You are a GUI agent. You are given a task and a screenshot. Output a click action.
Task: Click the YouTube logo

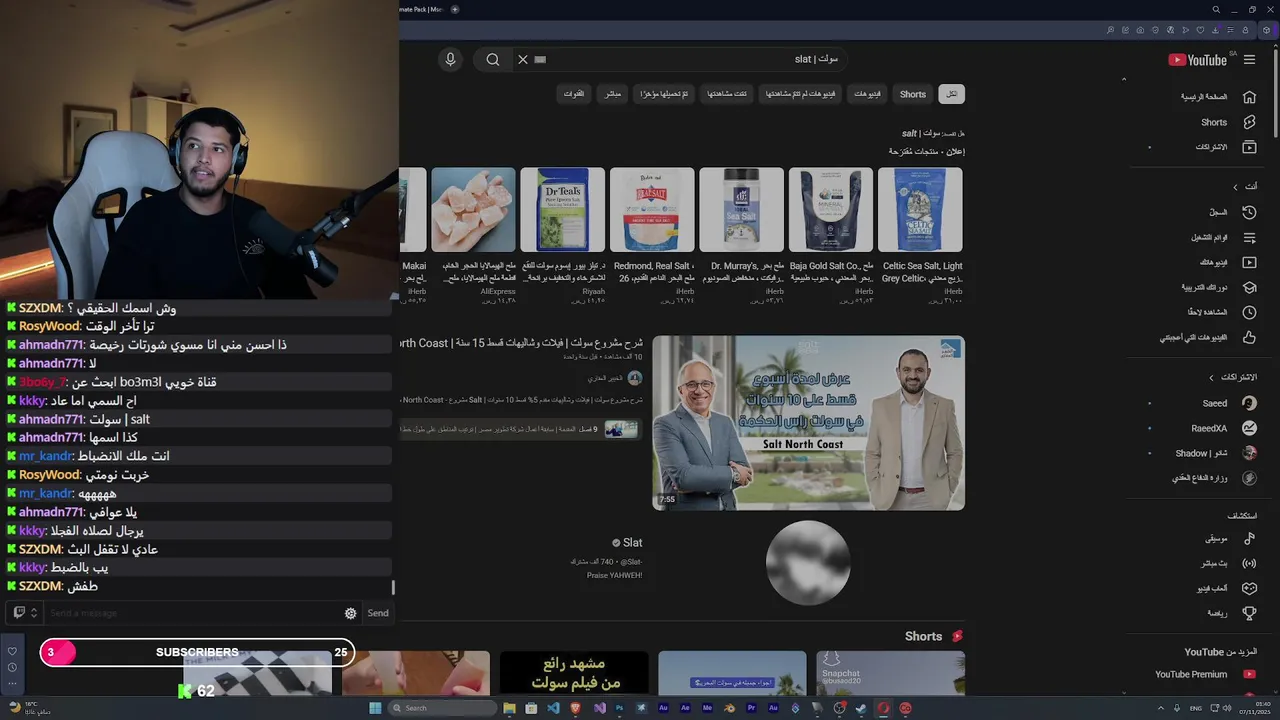[1197, 60]
